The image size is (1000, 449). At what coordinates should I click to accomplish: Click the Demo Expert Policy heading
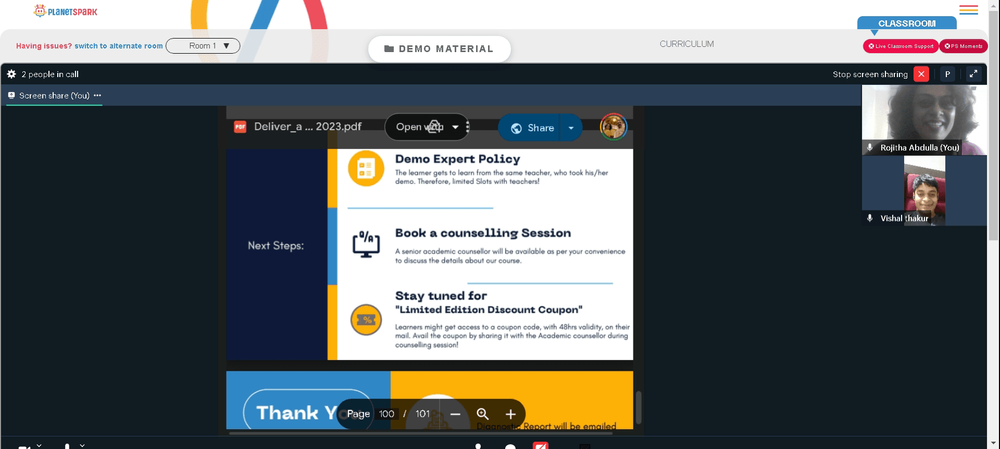tap(457, 159)
